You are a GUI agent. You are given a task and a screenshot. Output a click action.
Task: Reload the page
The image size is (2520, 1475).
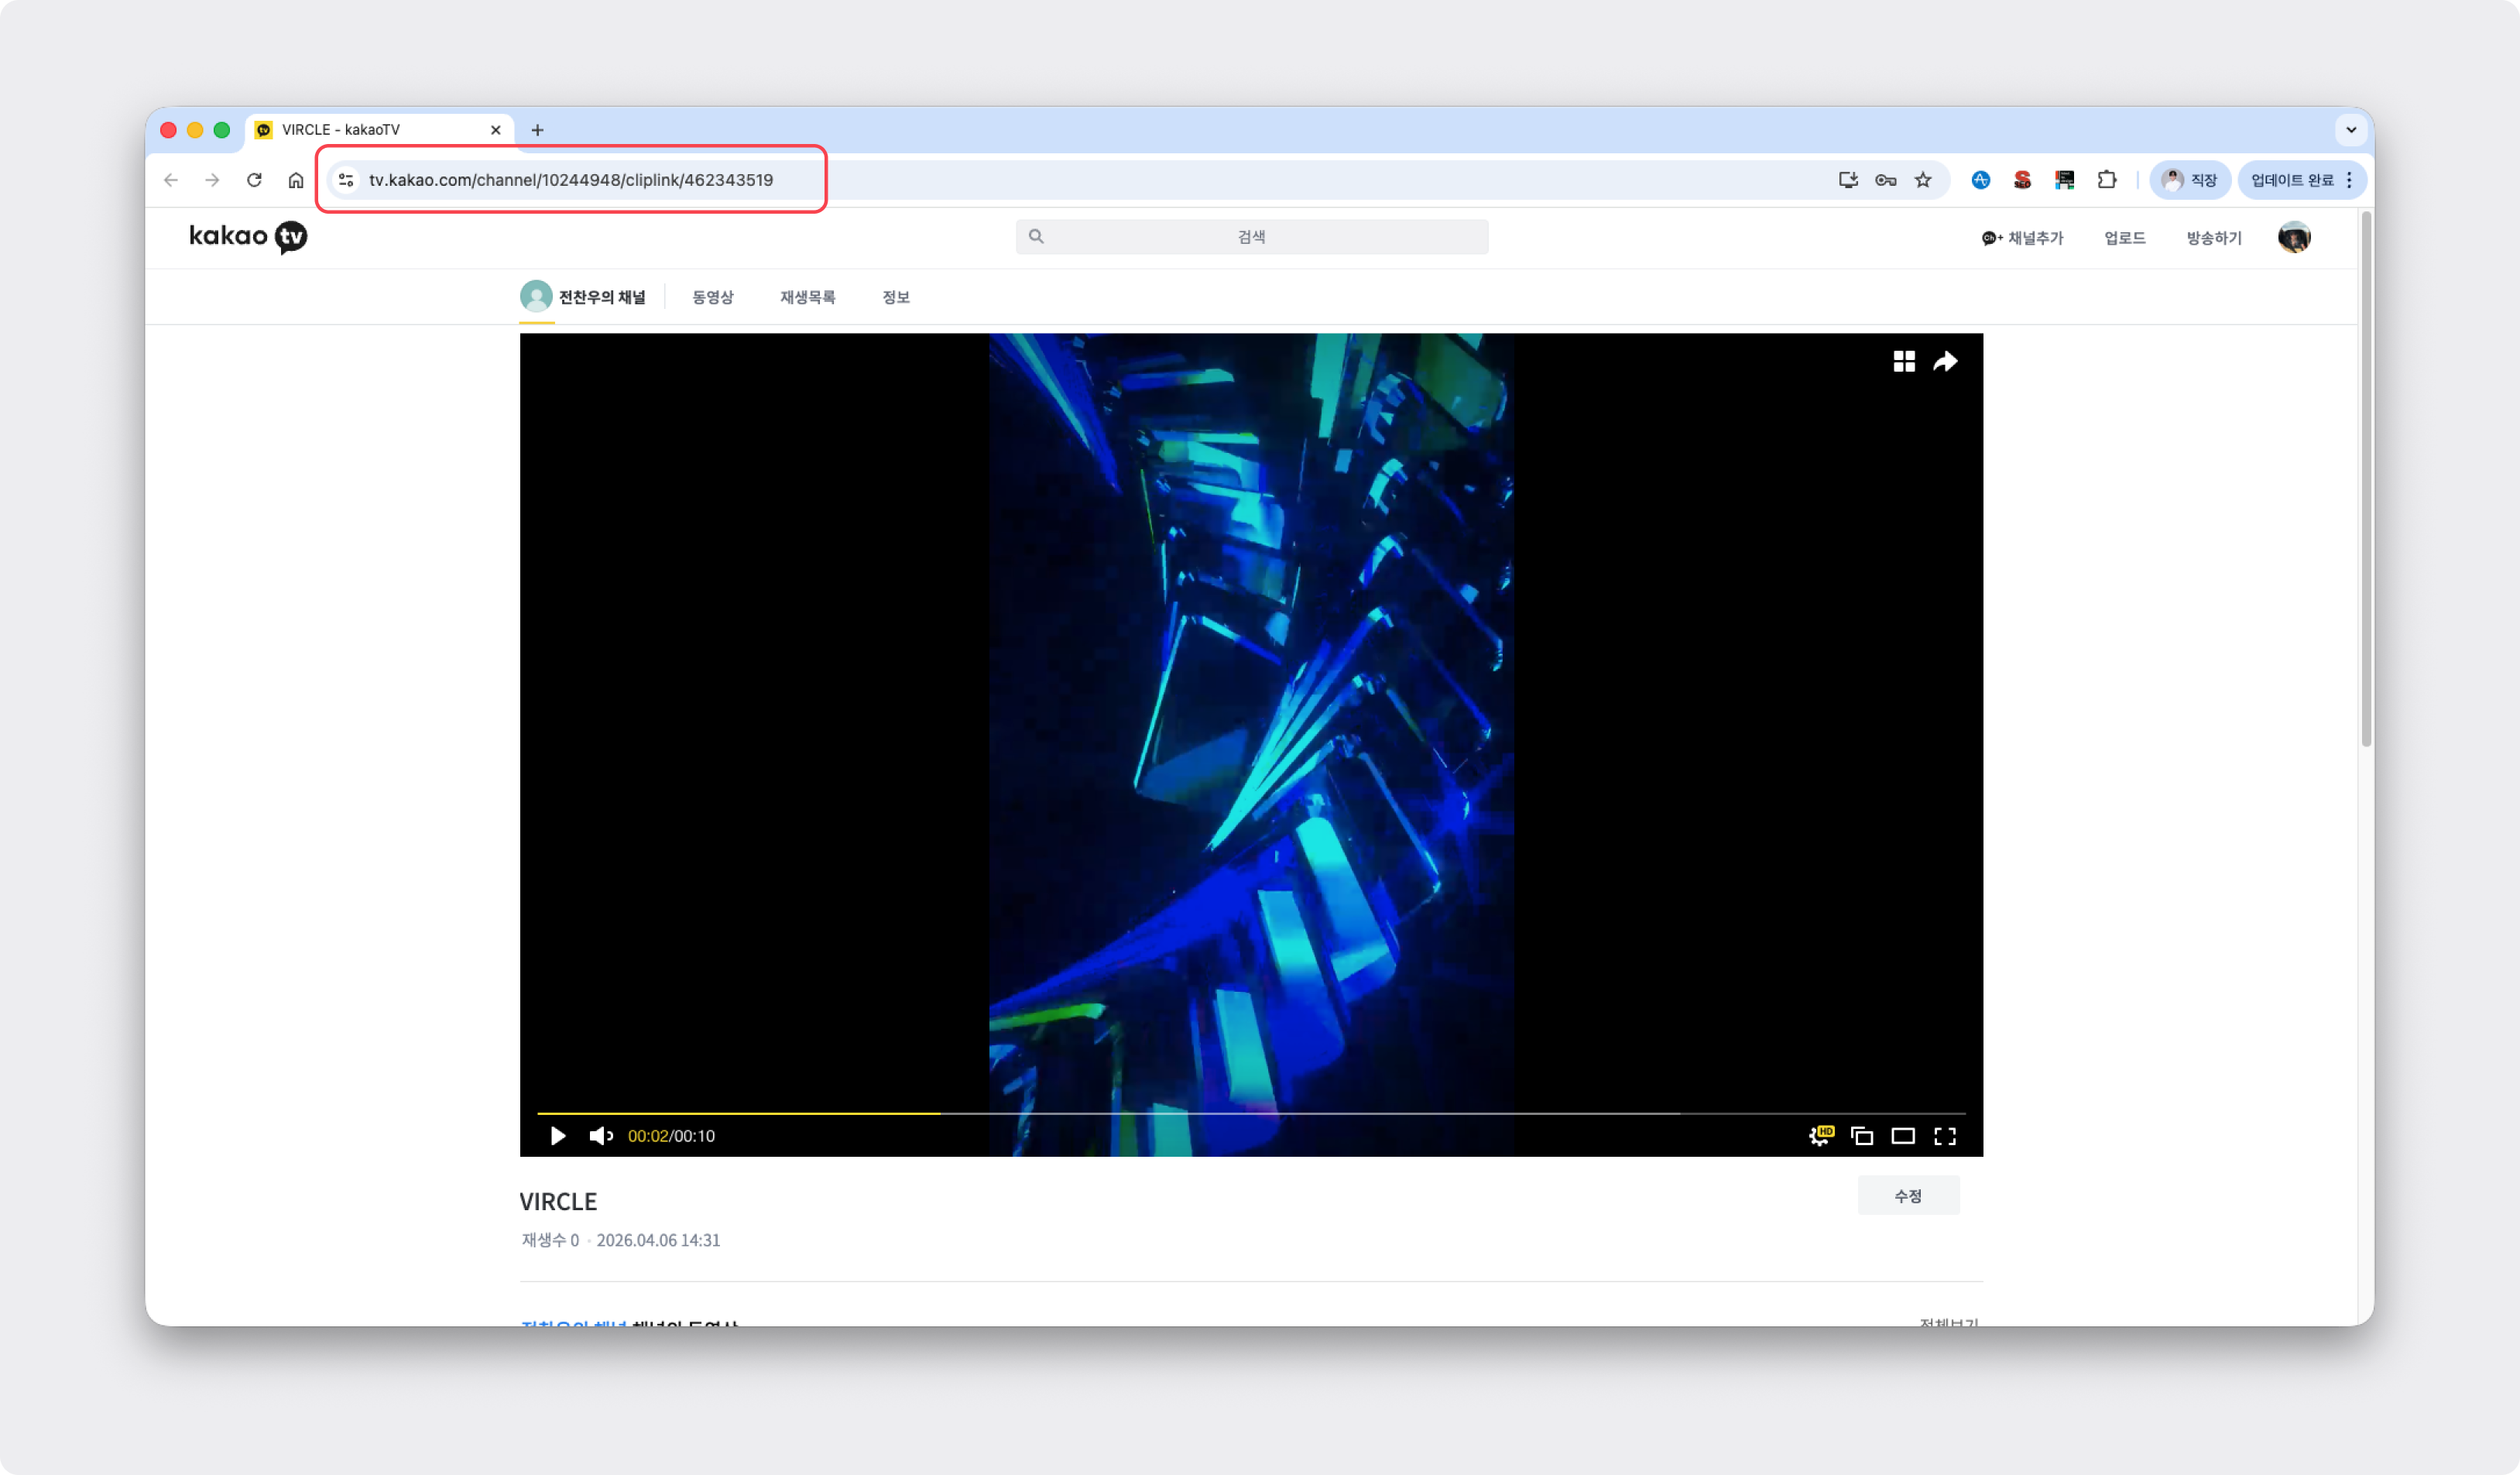click(x=254, y=180)
